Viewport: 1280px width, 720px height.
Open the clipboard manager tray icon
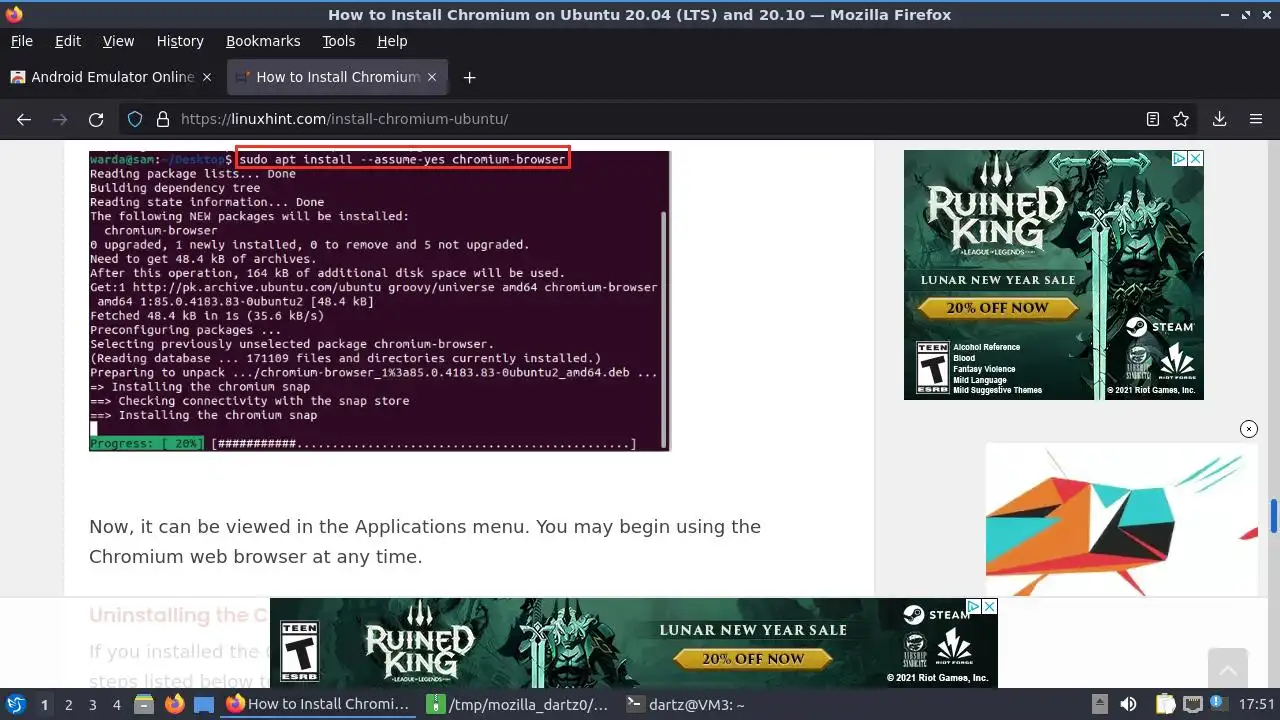(x=1164, y=704)
